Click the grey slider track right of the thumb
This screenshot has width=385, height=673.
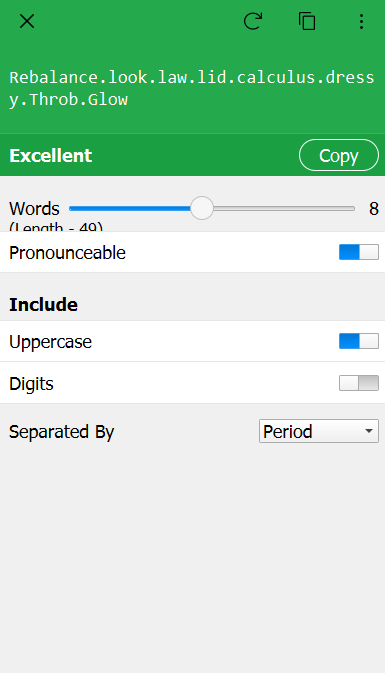284,209
